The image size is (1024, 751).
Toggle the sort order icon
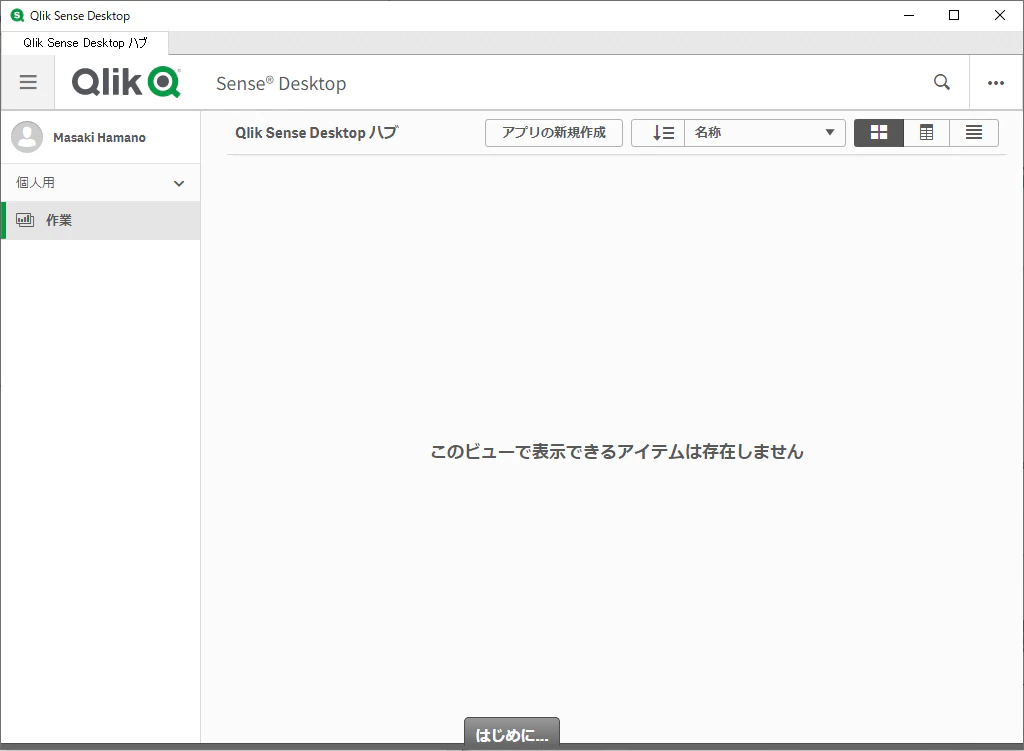point(658,133)
